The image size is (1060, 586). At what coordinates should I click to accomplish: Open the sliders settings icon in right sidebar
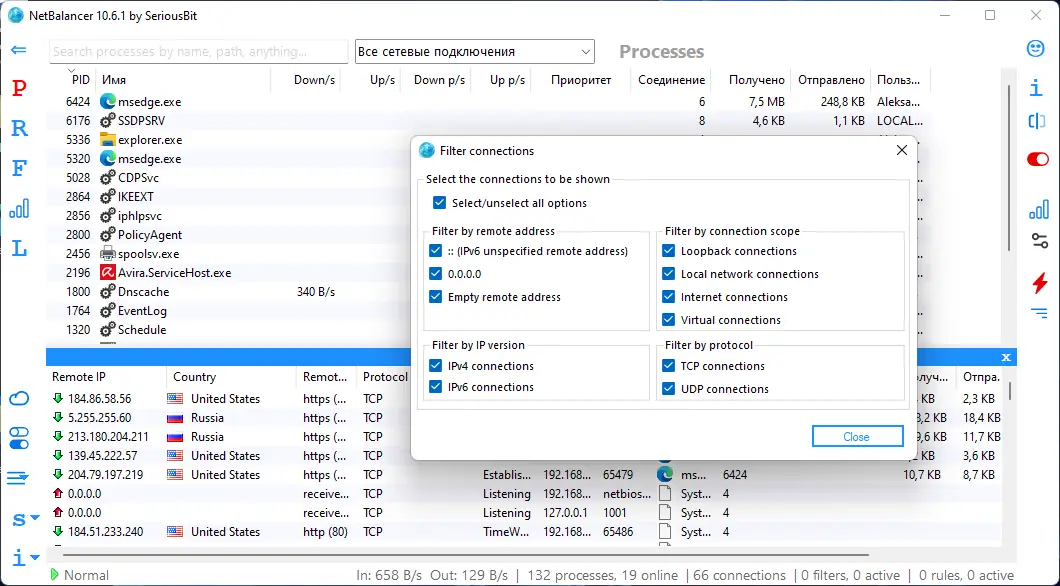coord(1039,241)
